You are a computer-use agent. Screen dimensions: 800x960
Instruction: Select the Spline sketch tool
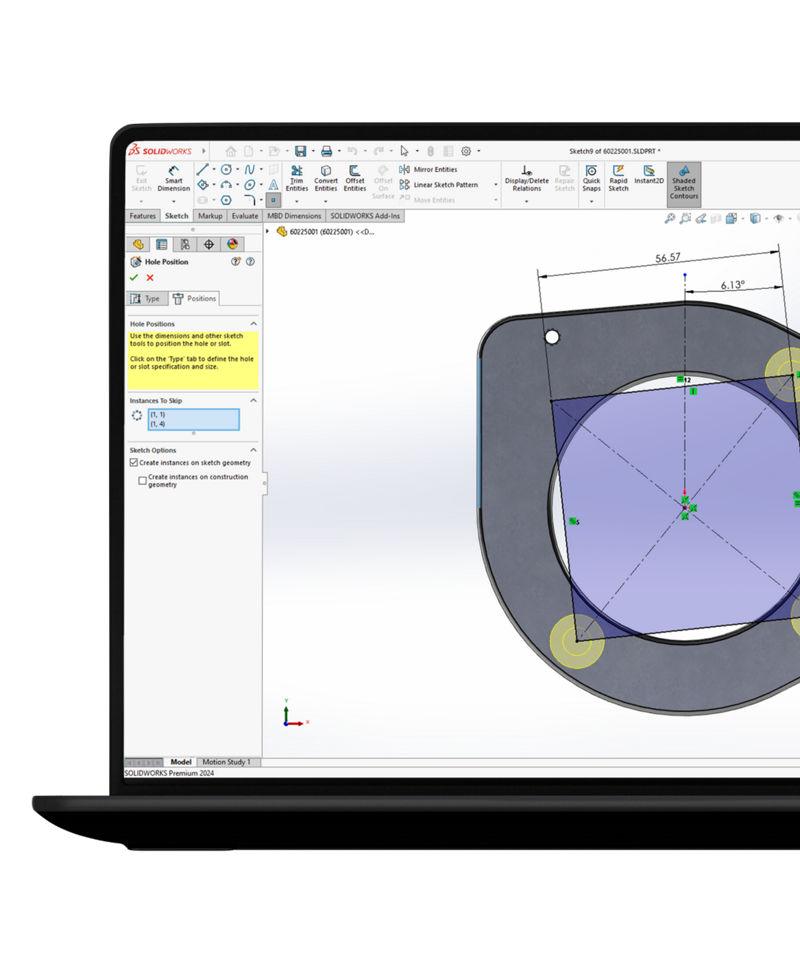250,170
